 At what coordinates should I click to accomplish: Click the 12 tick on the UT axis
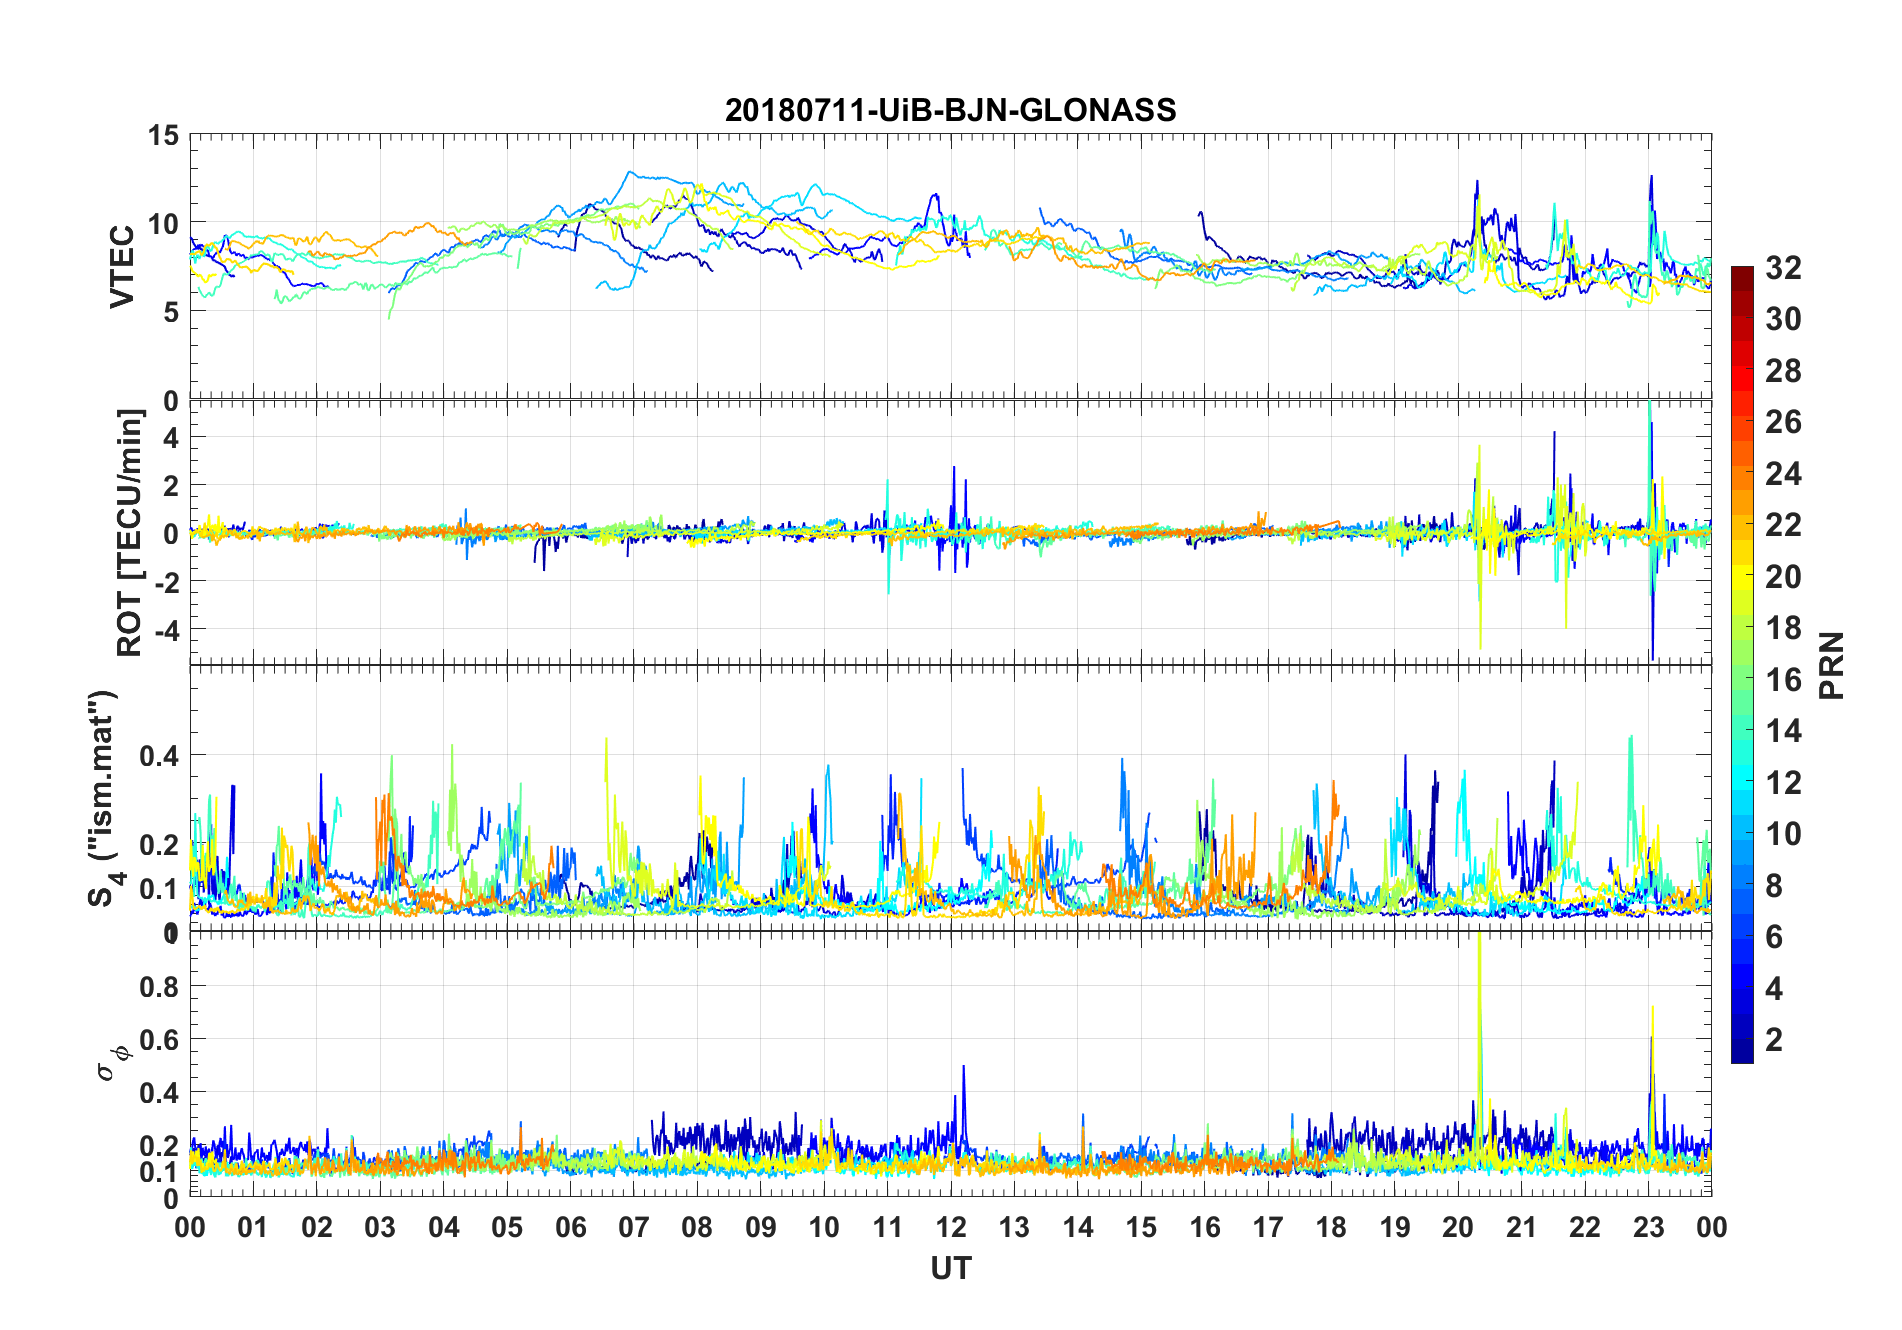pyautogui.click(x=951, y=1227)
